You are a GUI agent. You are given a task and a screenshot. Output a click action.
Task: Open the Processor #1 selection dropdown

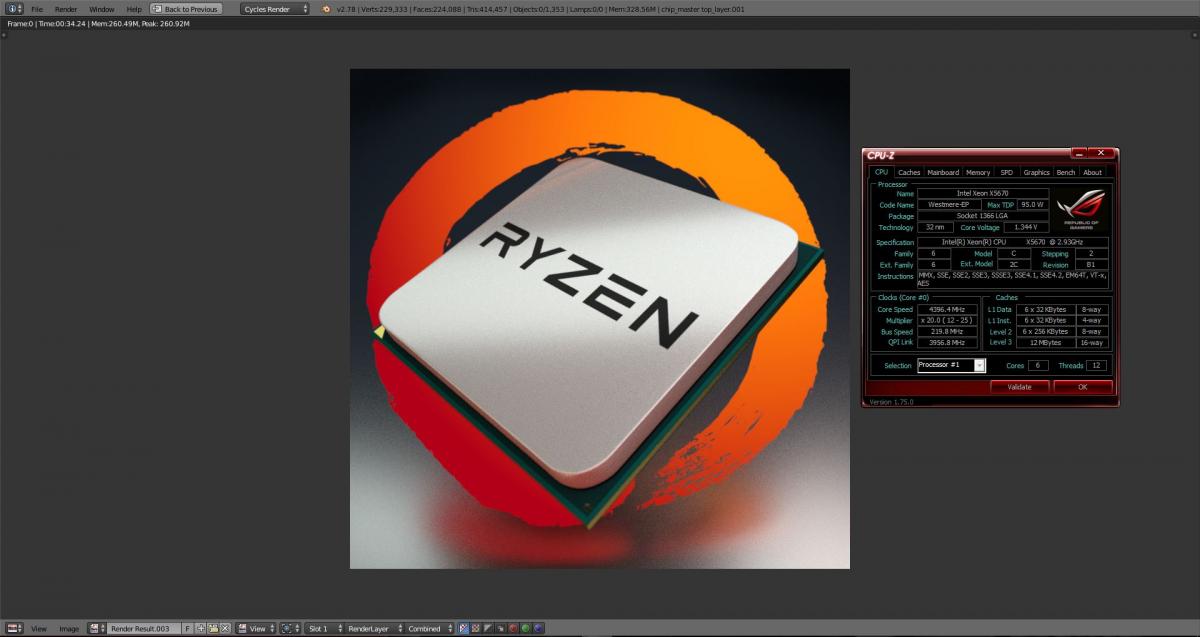point(951,365)
